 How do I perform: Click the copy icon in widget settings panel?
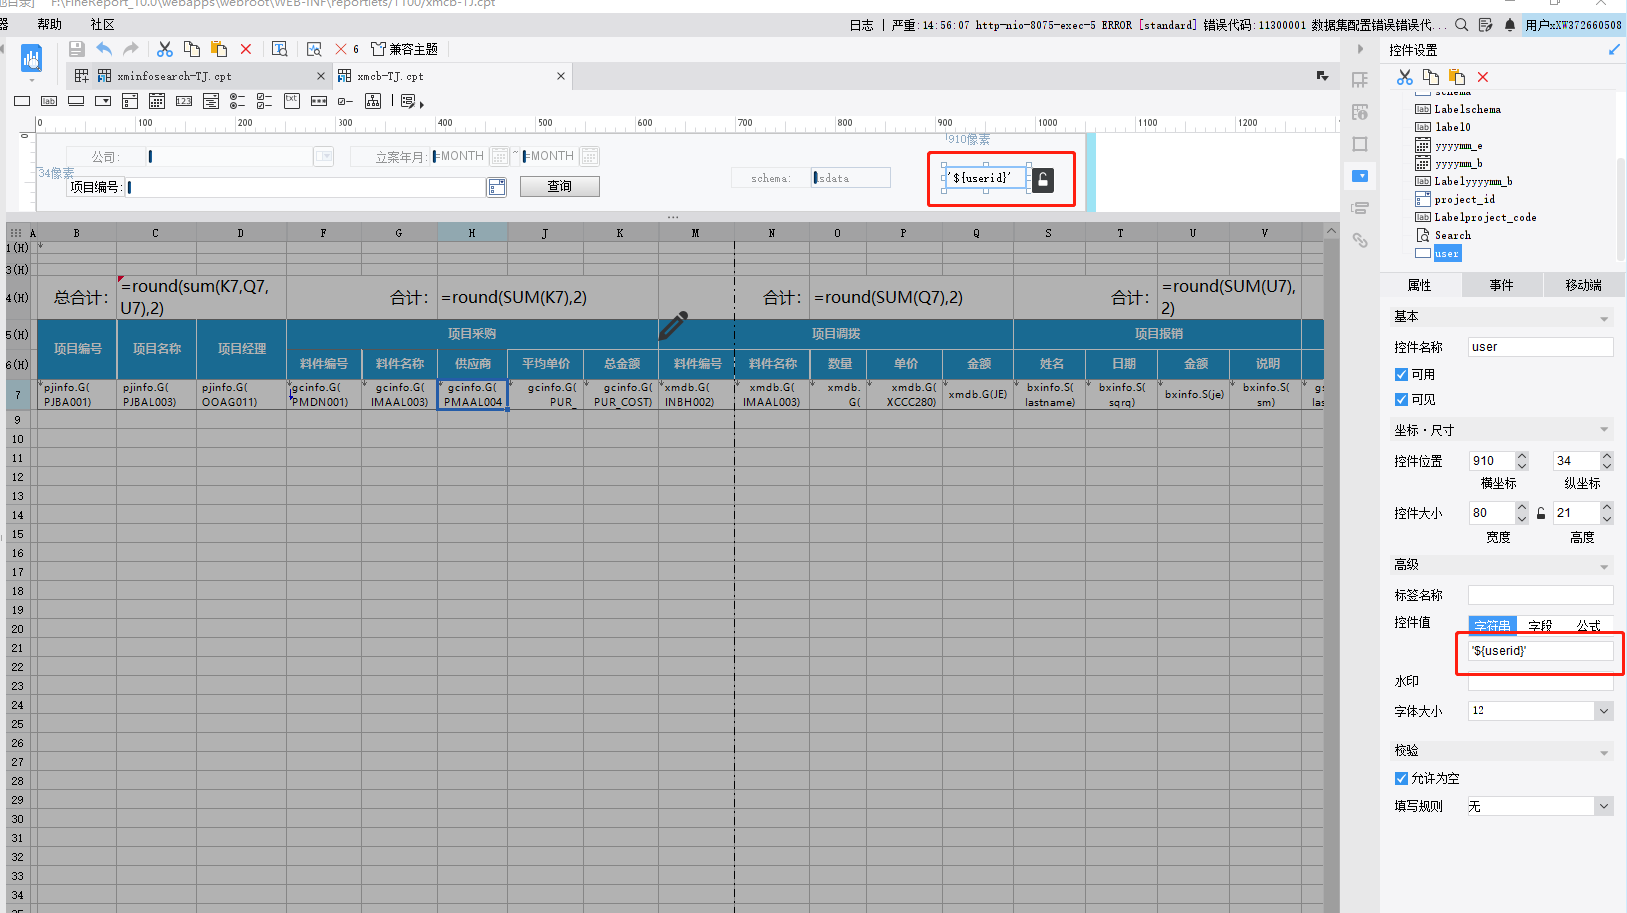tap(1431, 77)
